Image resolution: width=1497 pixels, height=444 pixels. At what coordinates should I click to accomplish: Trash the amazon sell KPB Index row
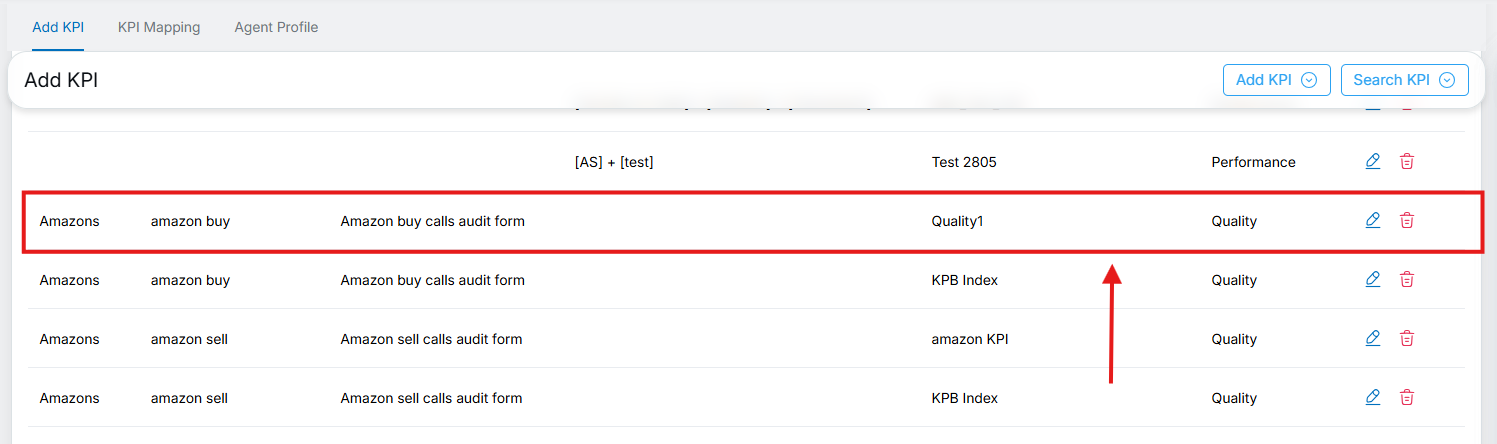coord(1406,397)
